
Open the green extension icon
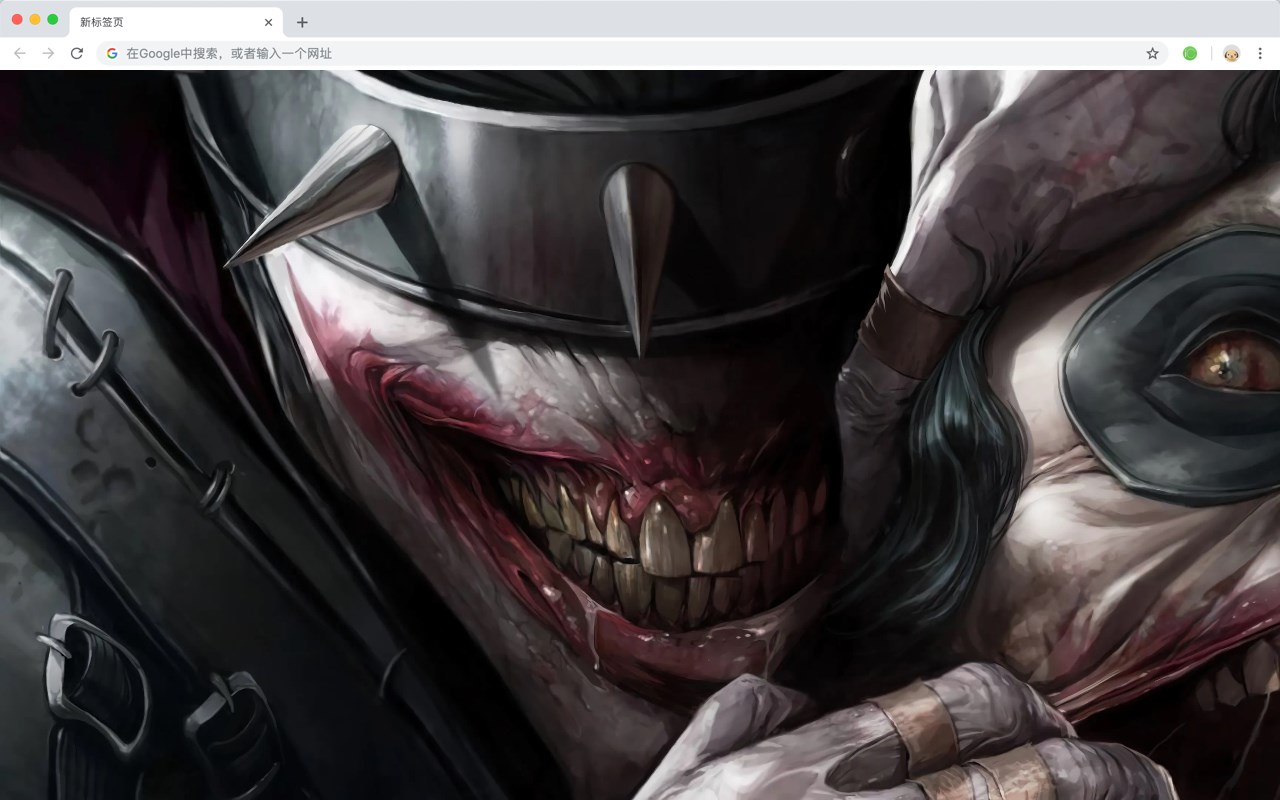(1190, 53)
